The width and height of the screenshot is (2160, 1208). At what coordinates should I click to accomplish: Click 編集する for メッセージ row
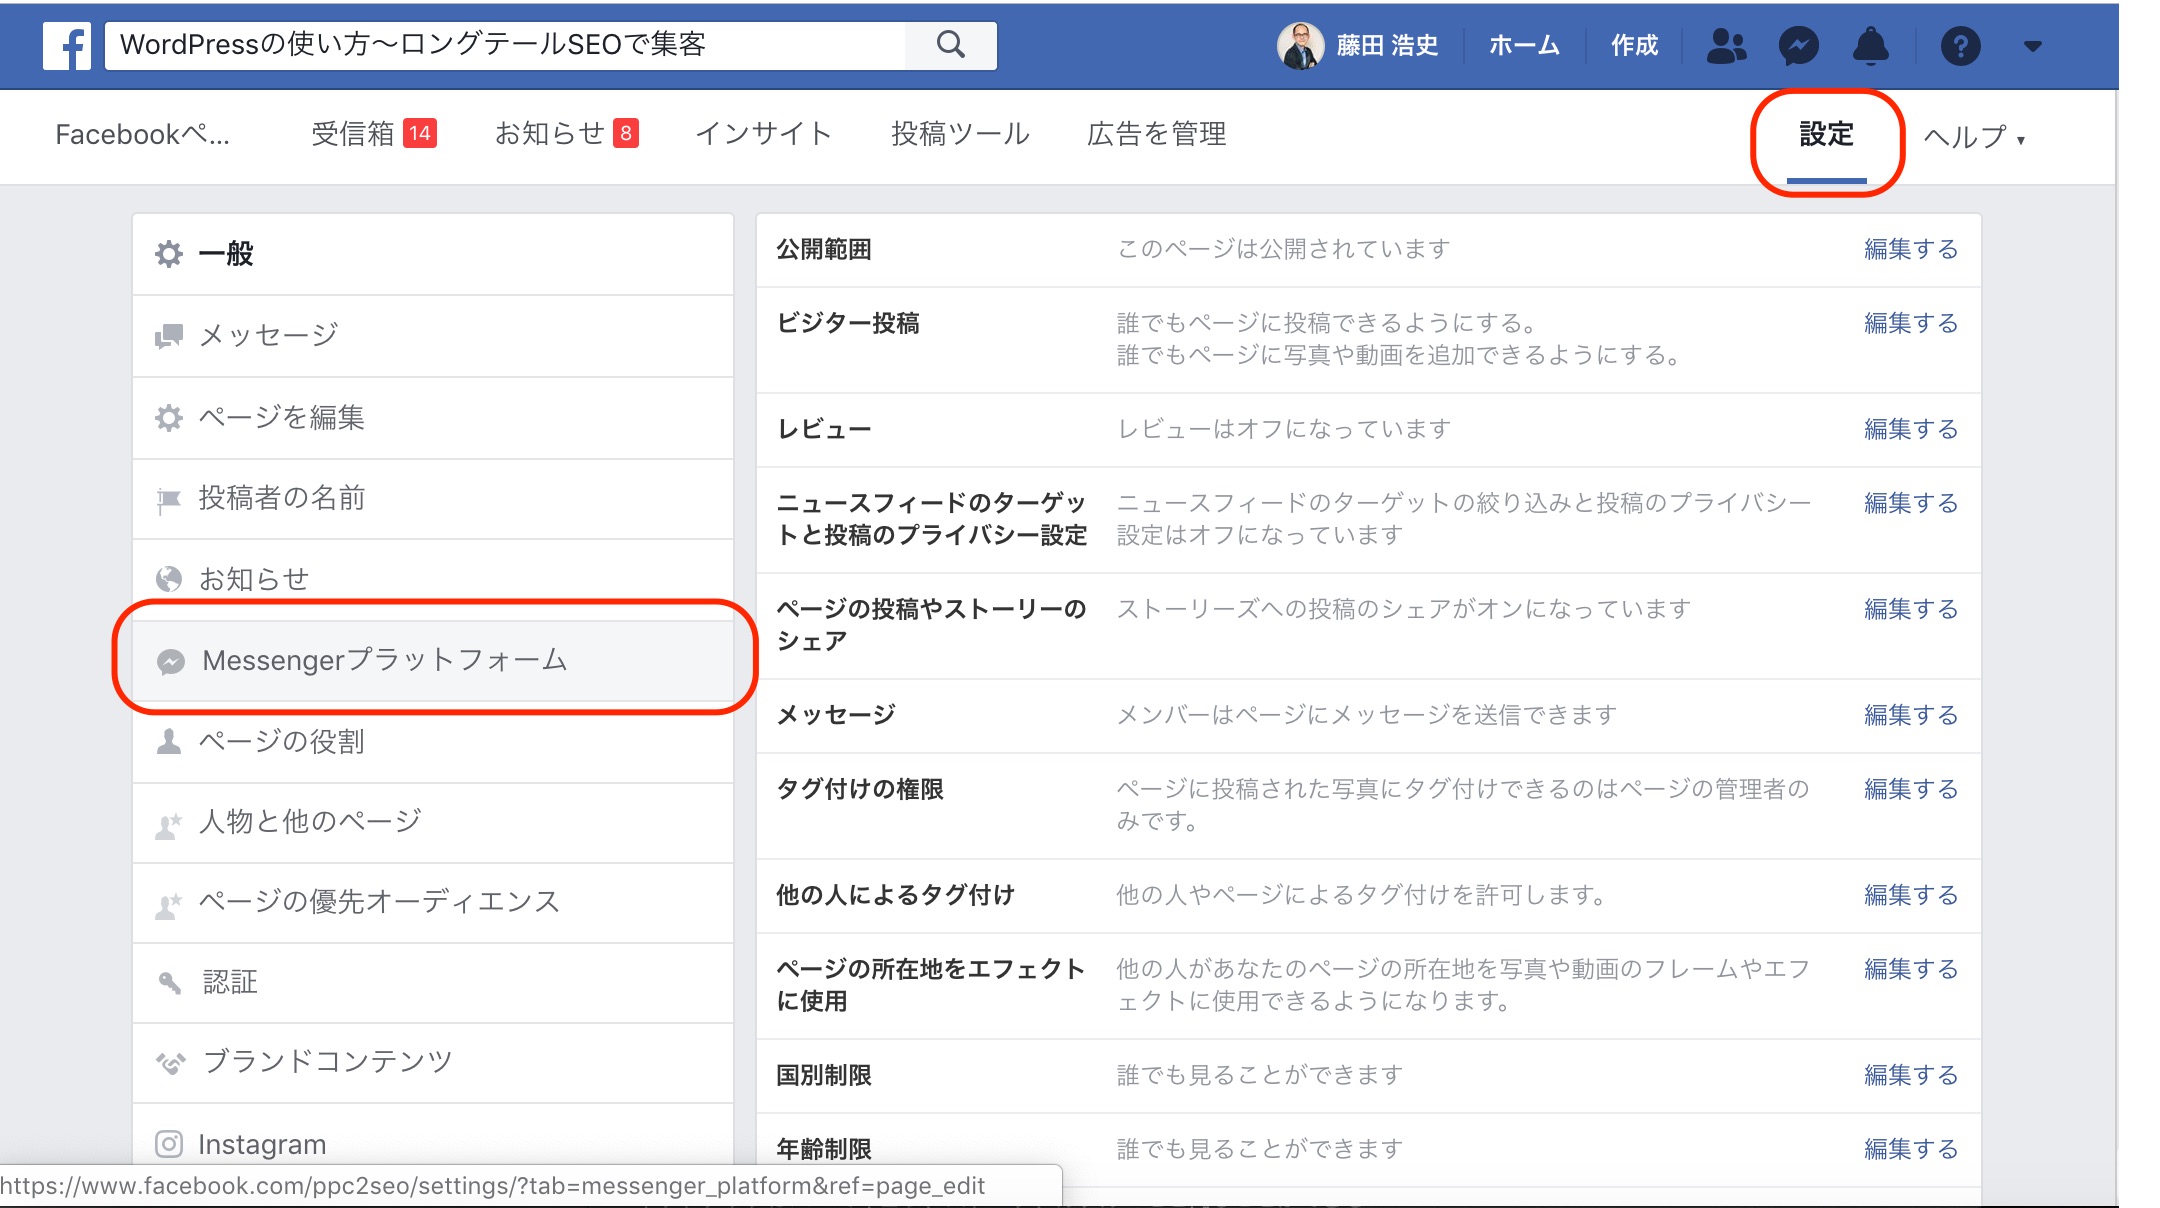tap(1911, 715)
